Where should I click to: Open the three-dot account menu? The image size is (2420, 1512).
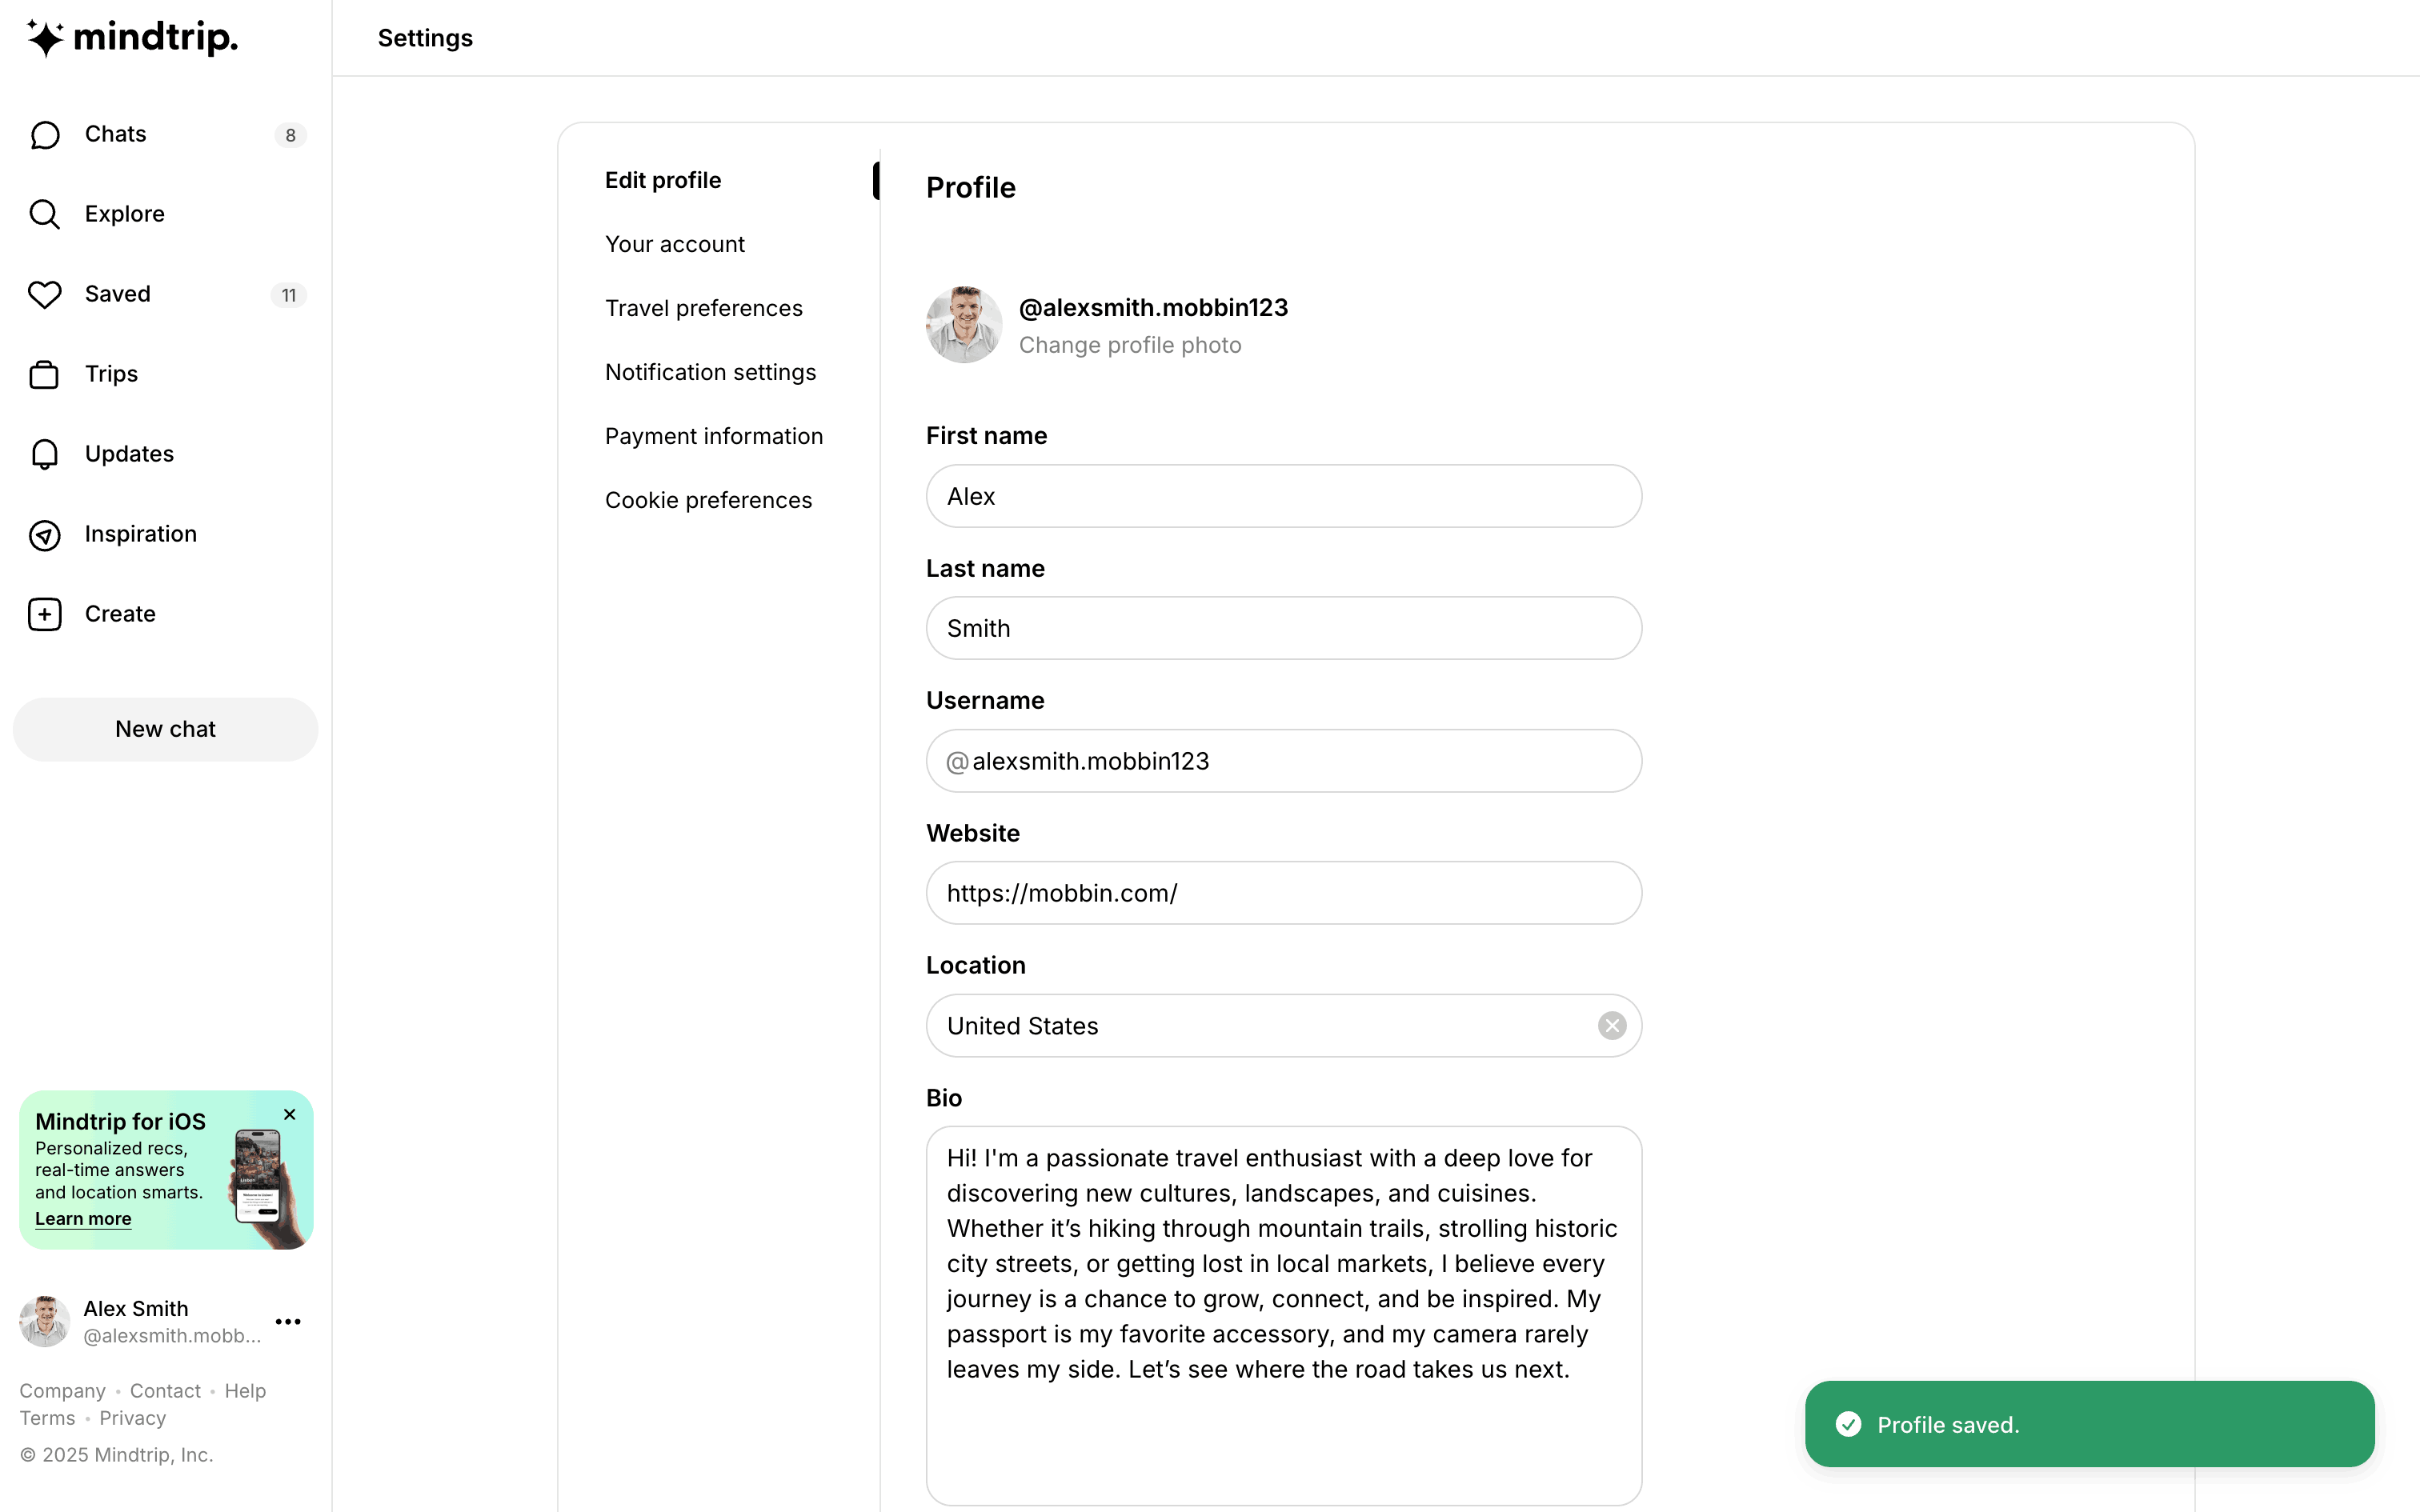point(288,1322)
